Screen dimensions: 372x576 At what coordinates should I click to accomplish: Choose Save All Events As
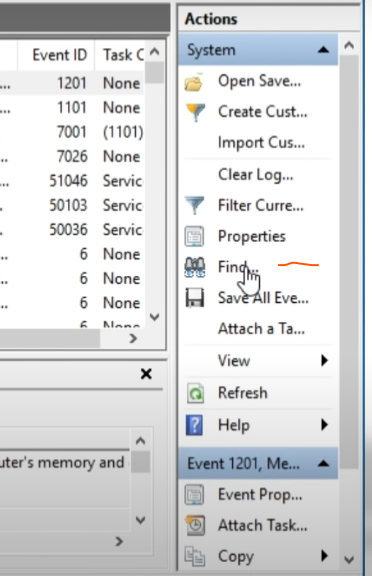pos(263,298)
